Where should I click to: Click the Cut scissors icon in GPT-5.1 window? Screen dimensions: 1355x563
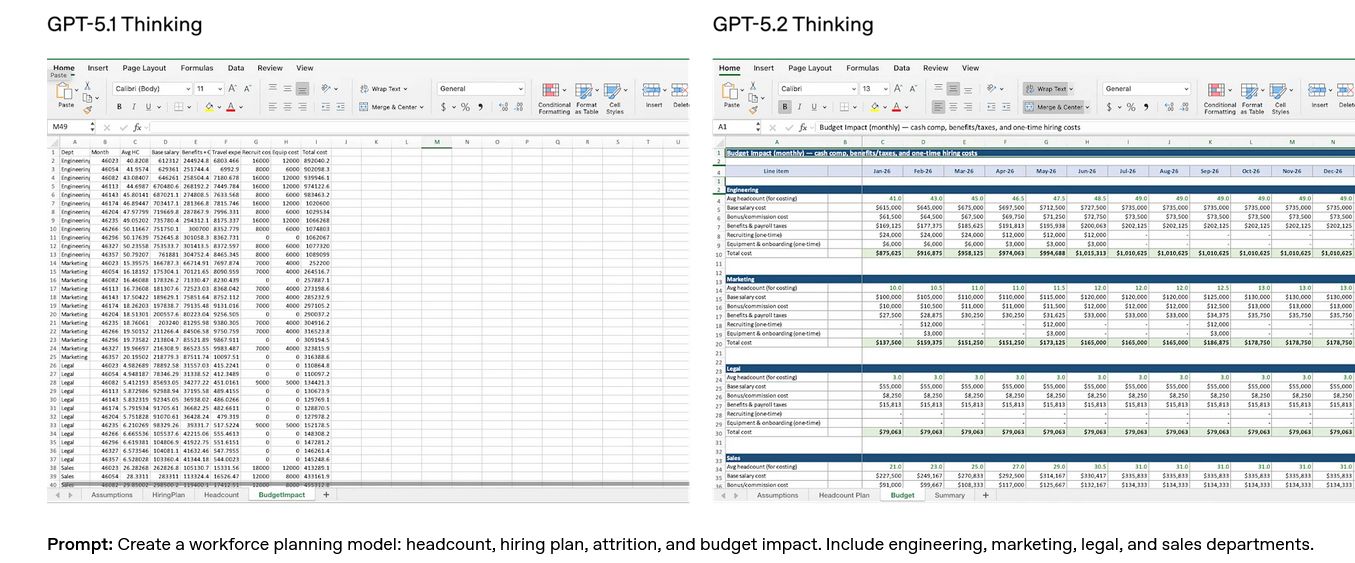(88, 86)
